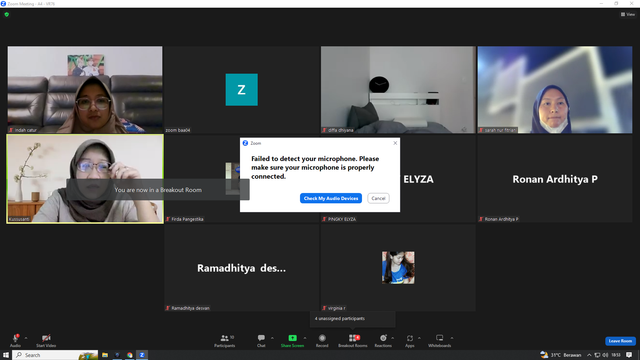The height and width of the screenshot is (360, 640).
Task: Expand the Apps options arrow
Action: [419, 338]
